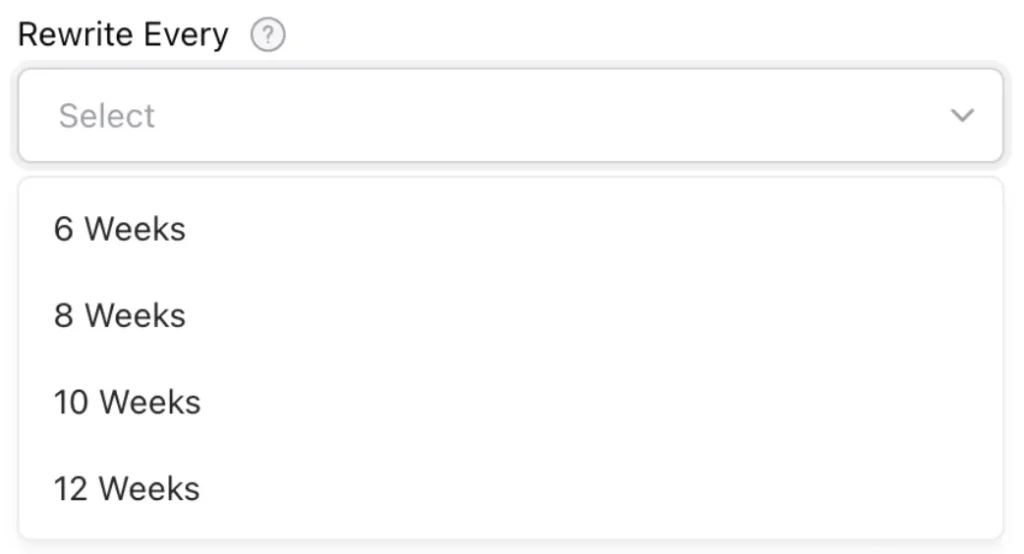Choose the 6 Weeks option
This screenshot has width=1024, height=554.
coord(120,229)
